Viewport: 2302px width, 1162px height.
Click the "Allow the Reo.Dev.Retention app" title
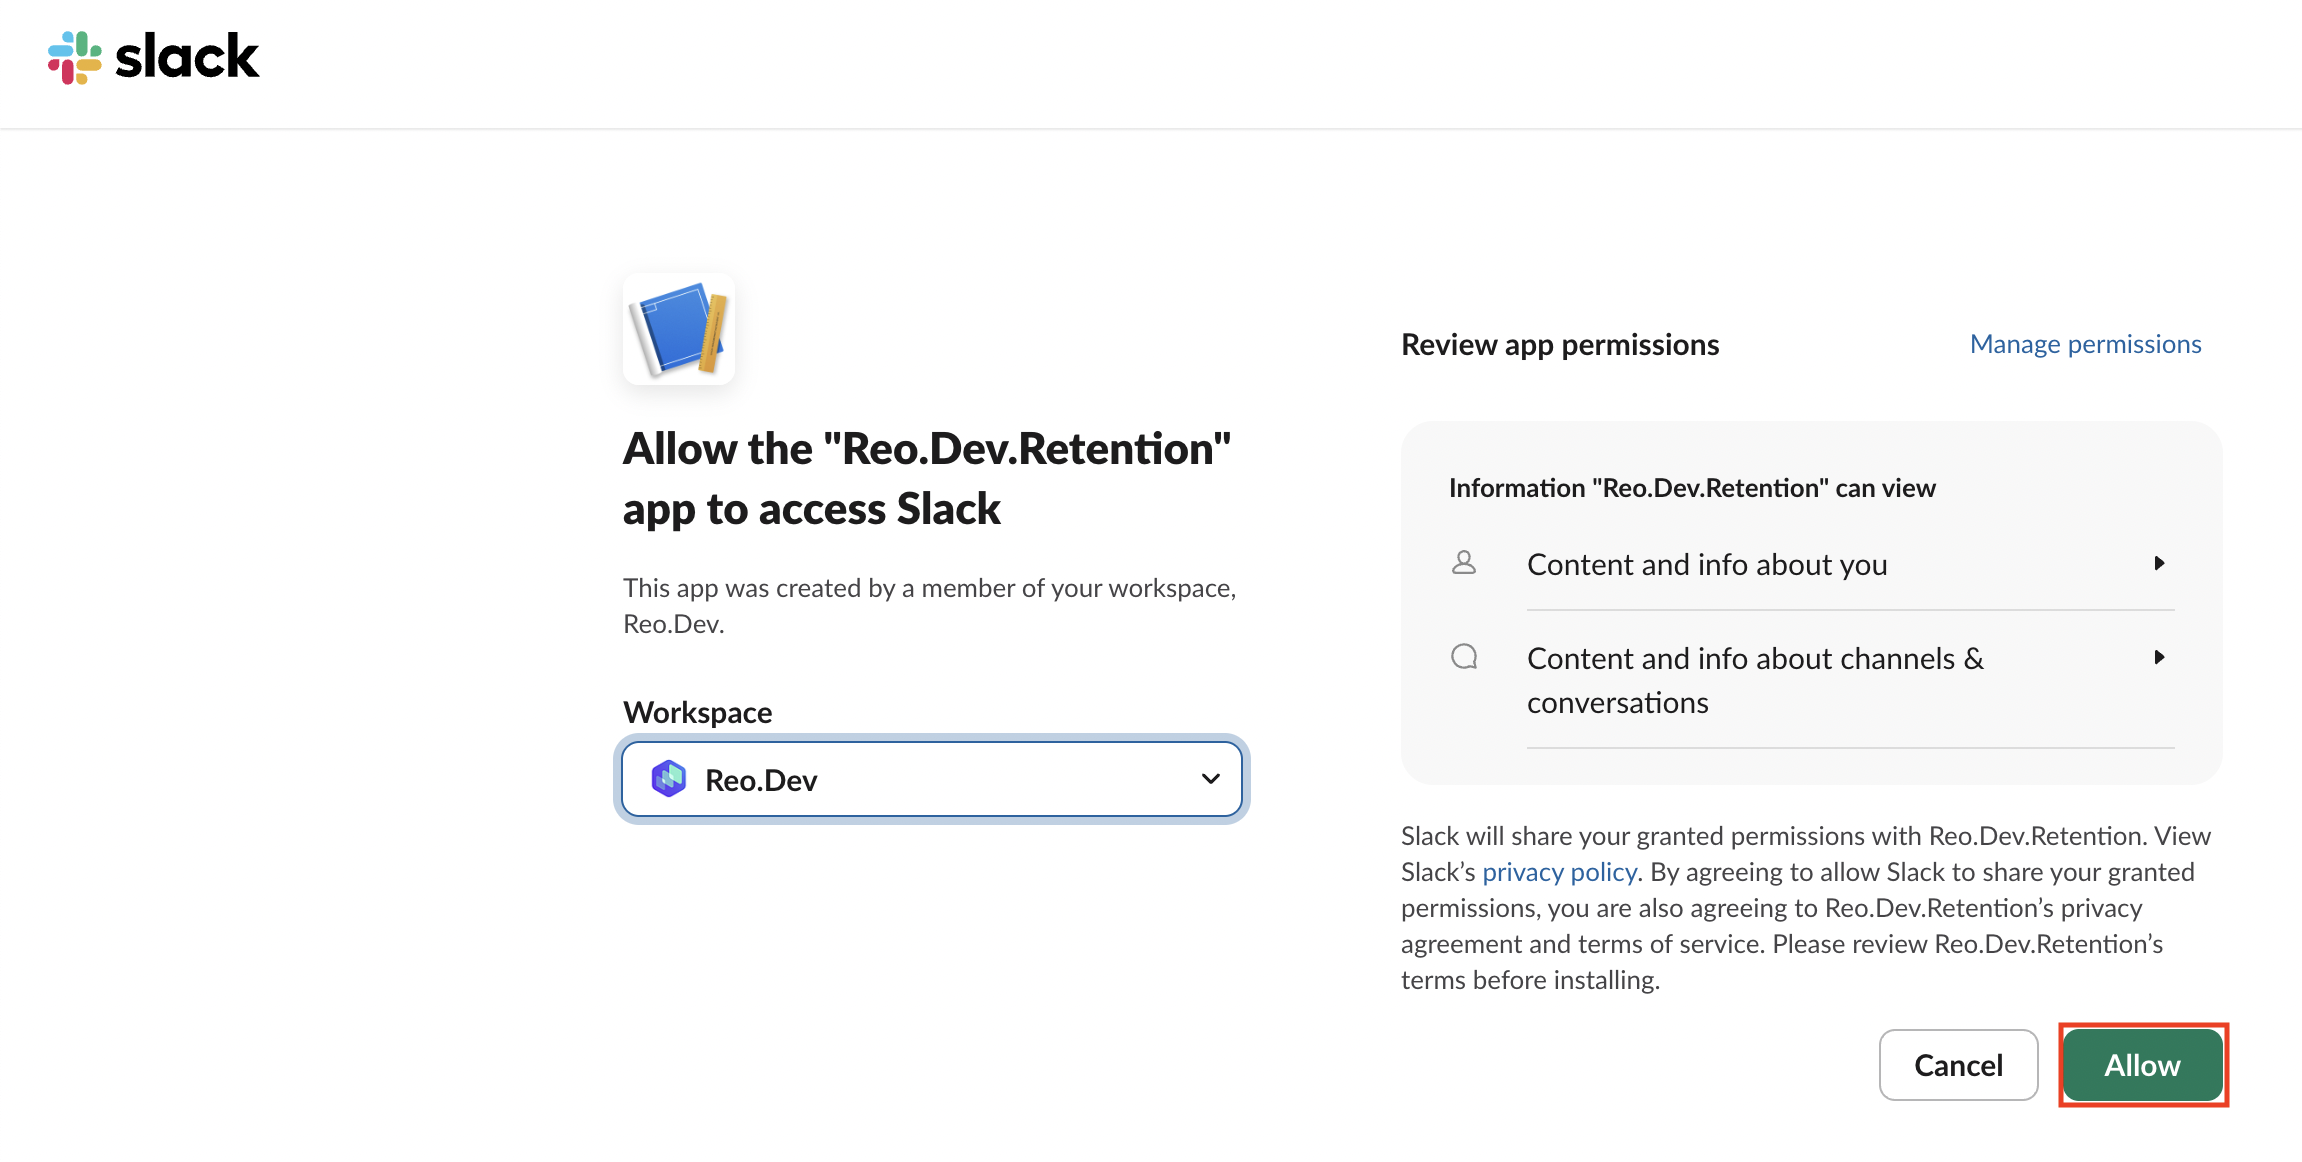coord(926,478)
